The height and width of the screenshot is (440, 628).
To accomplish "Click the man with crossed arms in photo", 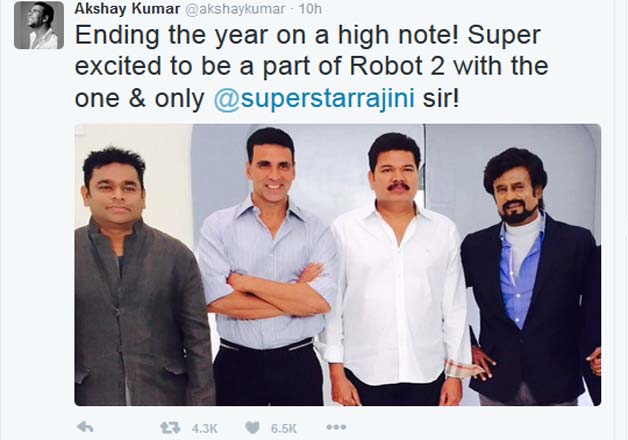I will point(268,268).
